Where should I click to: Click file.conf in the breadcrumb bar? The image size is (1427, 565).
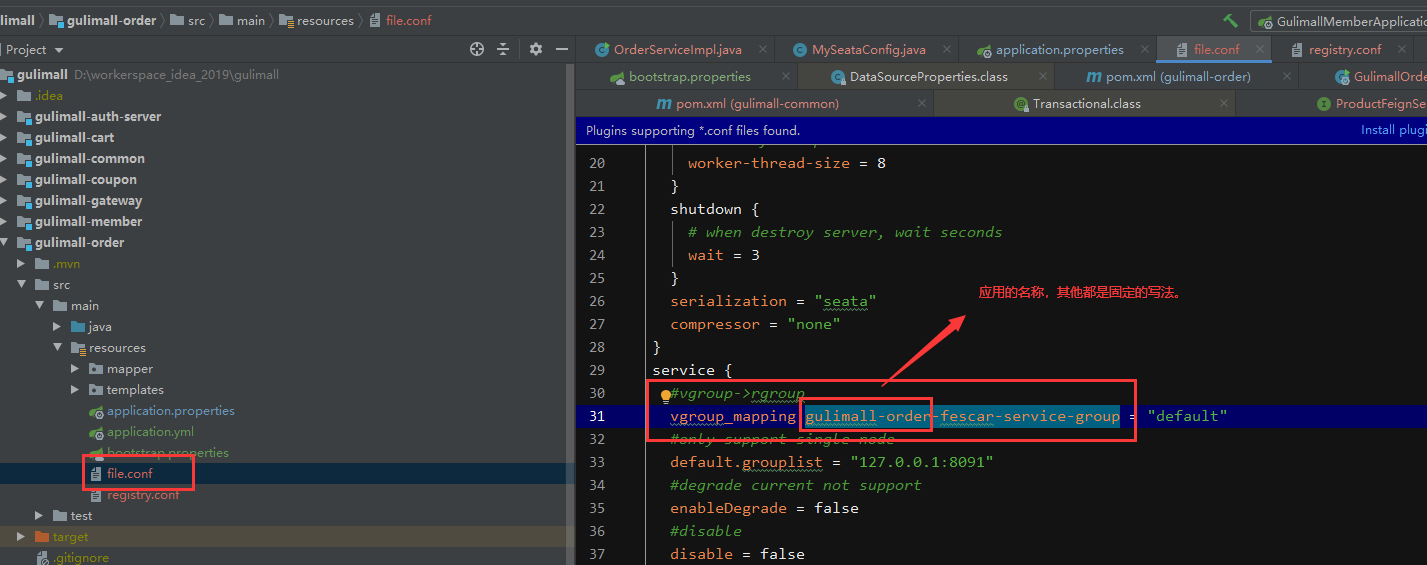click(399, 20)
